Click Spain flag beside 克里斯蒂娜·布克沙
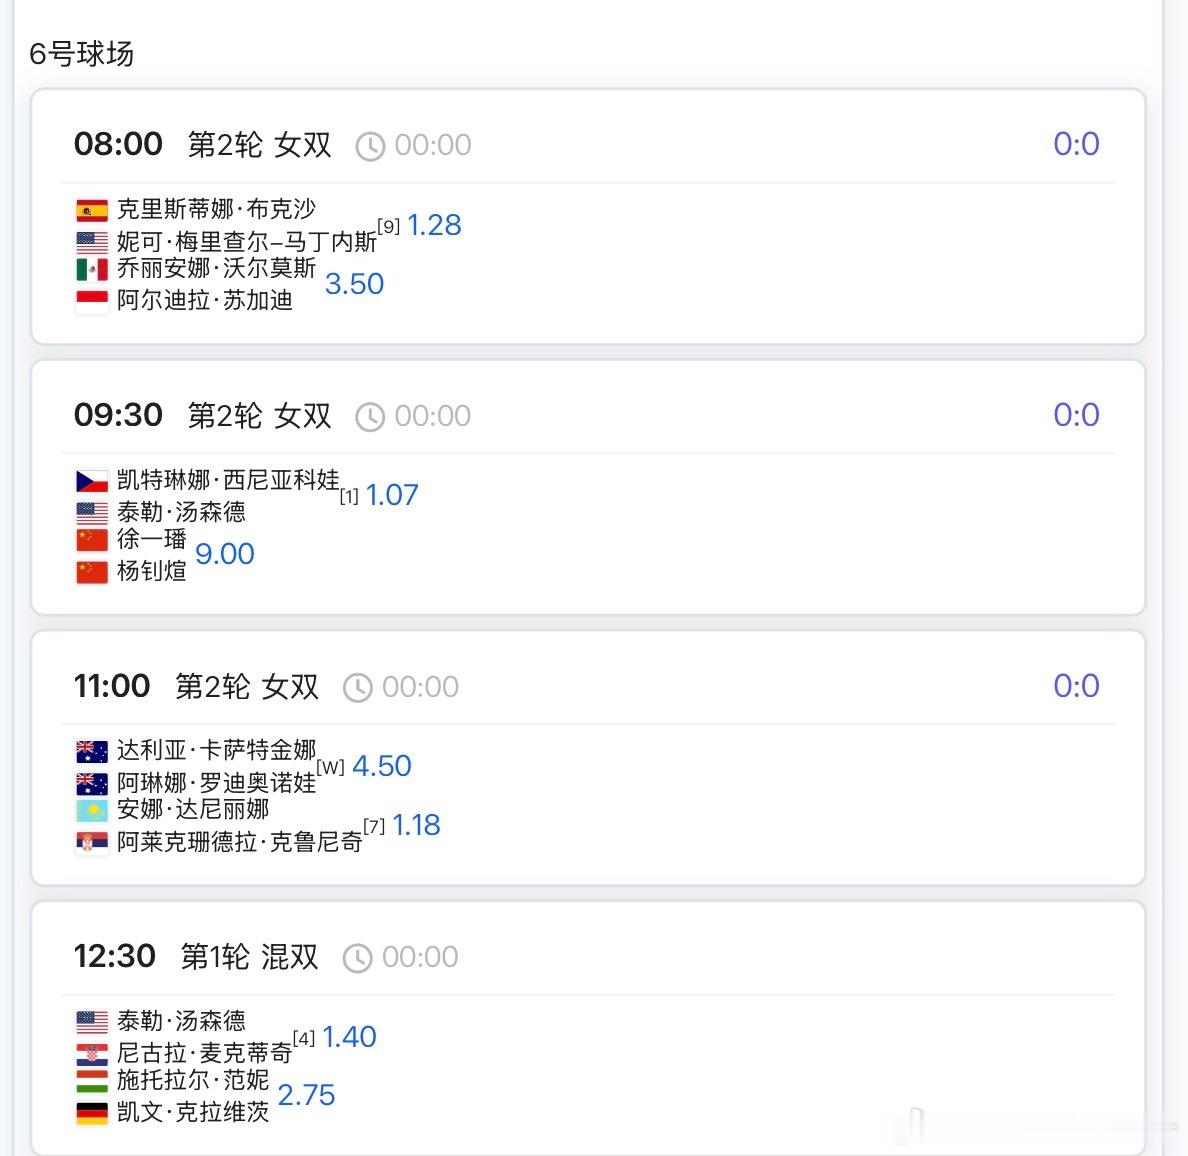1188x1156 pixels. (x=92, y=211)
